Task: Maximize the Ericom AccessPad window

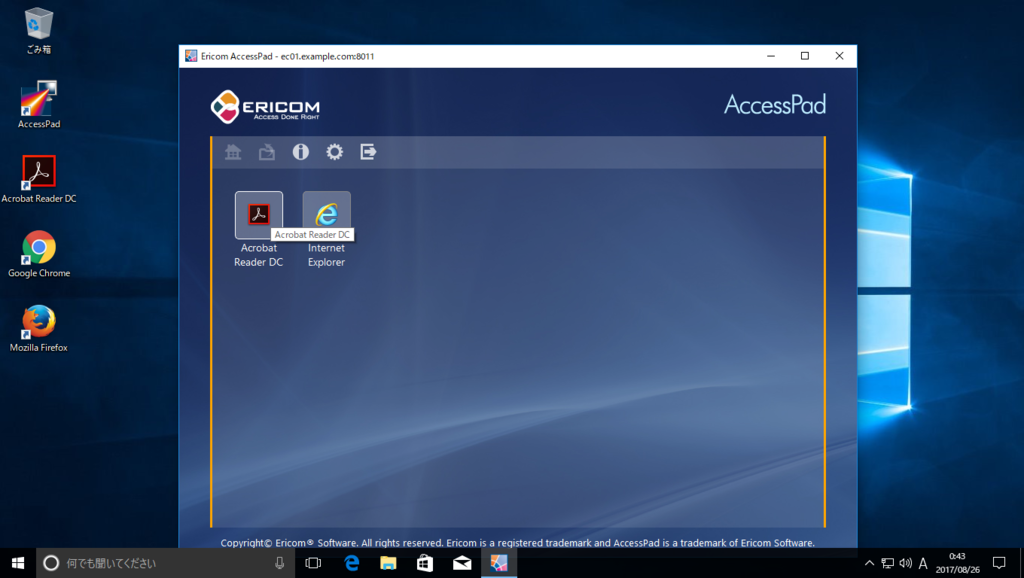Action: click(x=805, y=56)
